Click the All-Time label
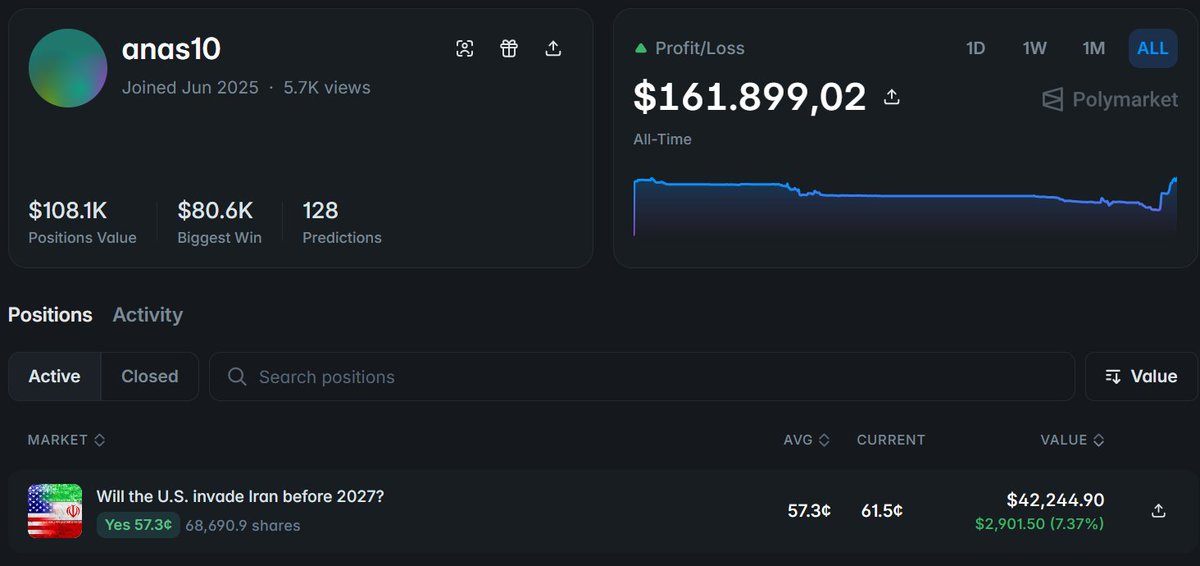Viewport: 1200px width, 566px height. [x=662, y=140]
